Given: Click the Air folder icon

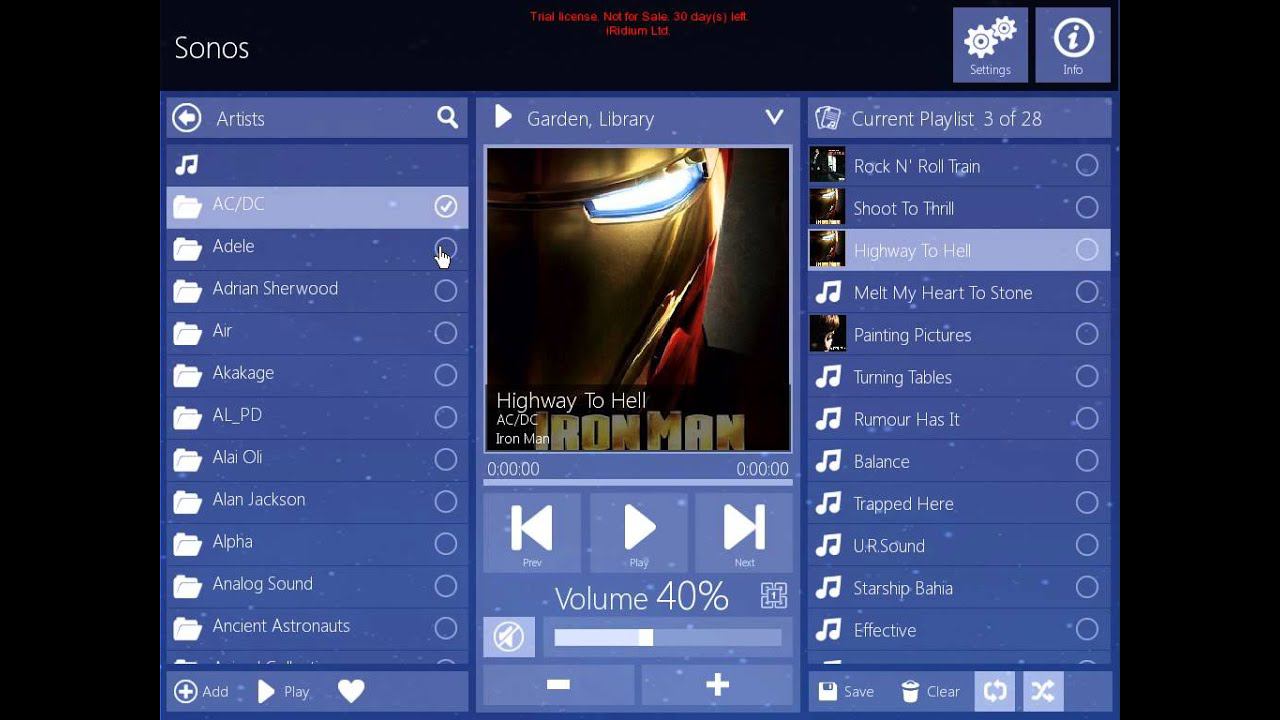Looking at the screenshot, I should tap(187, 332).
